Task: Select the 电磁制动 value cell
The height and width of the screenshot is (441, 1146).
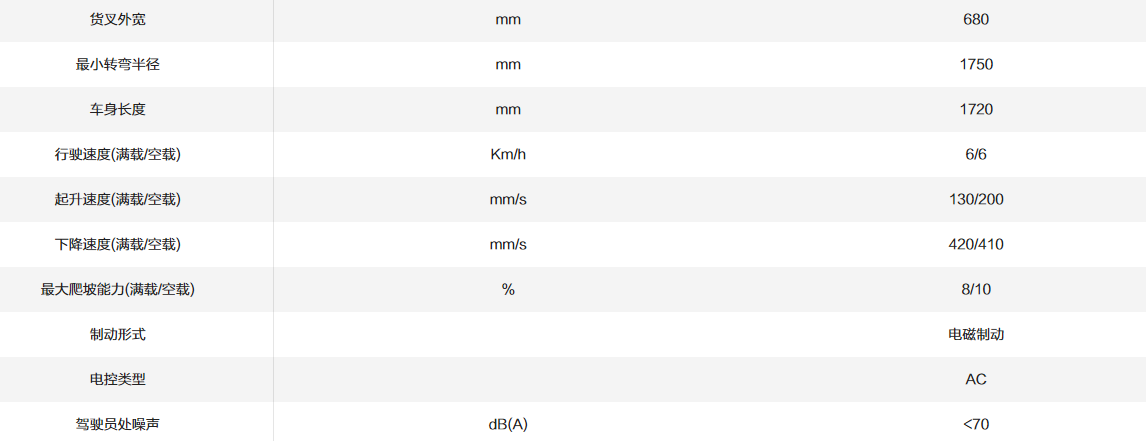Action: (x=975, y=335)
